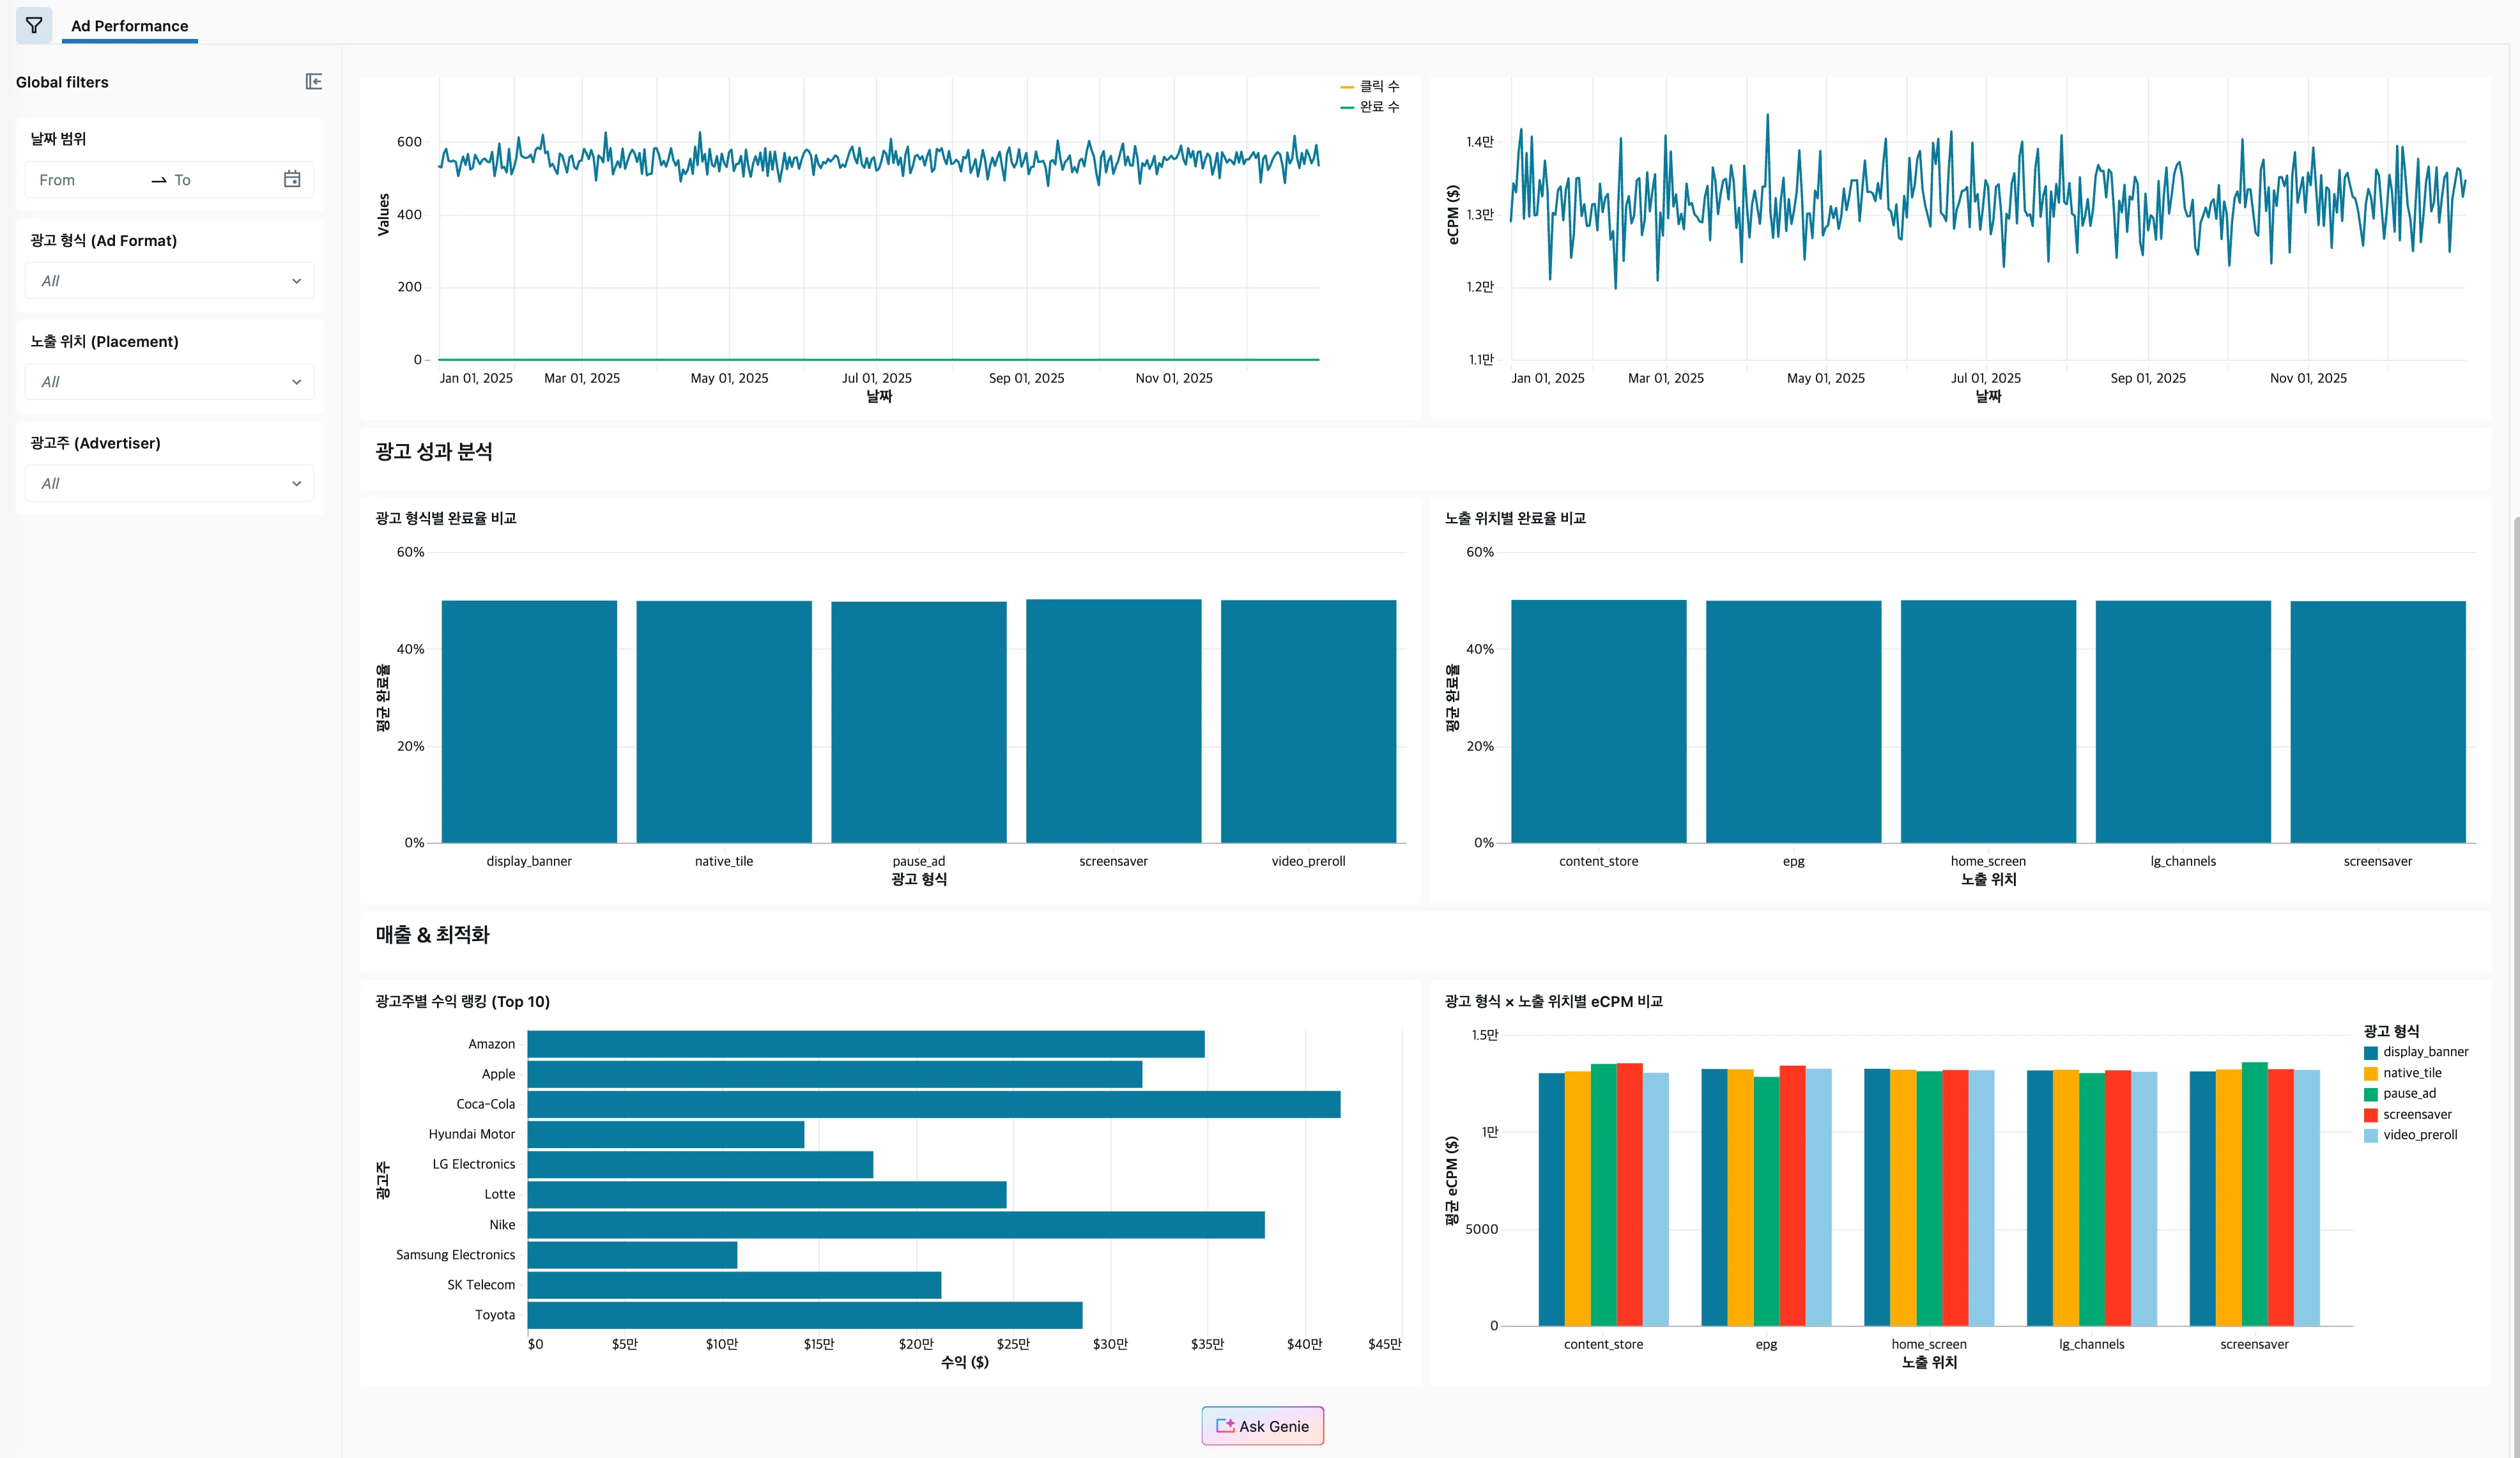
Task: Click 광고주별 수익 랭킹 (Top 10) title
Action: pyautogui.click(x=463, y=1002)
